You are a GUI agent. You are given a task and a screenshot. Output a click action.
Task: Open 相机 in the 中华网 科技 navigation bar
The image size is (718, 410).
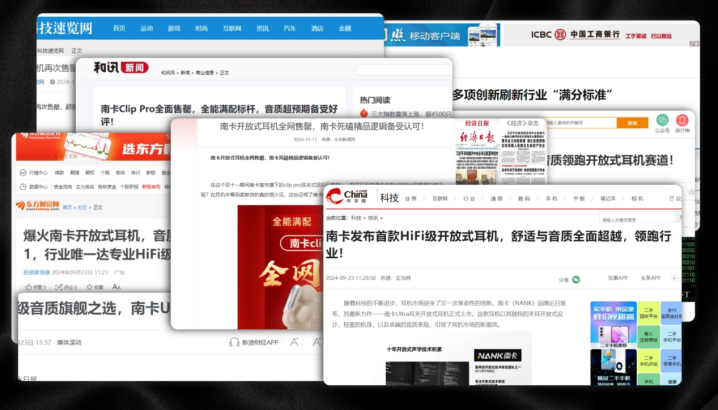point(637,198)
